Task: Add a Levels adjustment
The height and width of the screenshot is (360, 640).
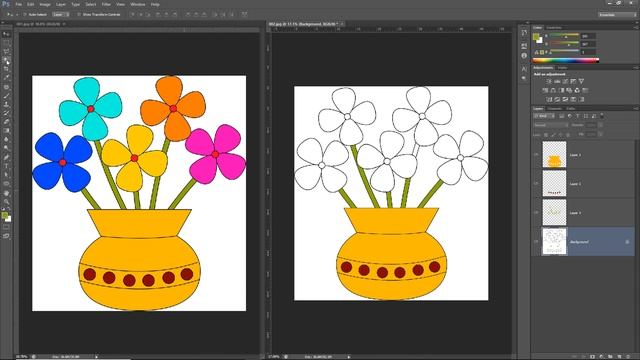Action: (557, 82)
